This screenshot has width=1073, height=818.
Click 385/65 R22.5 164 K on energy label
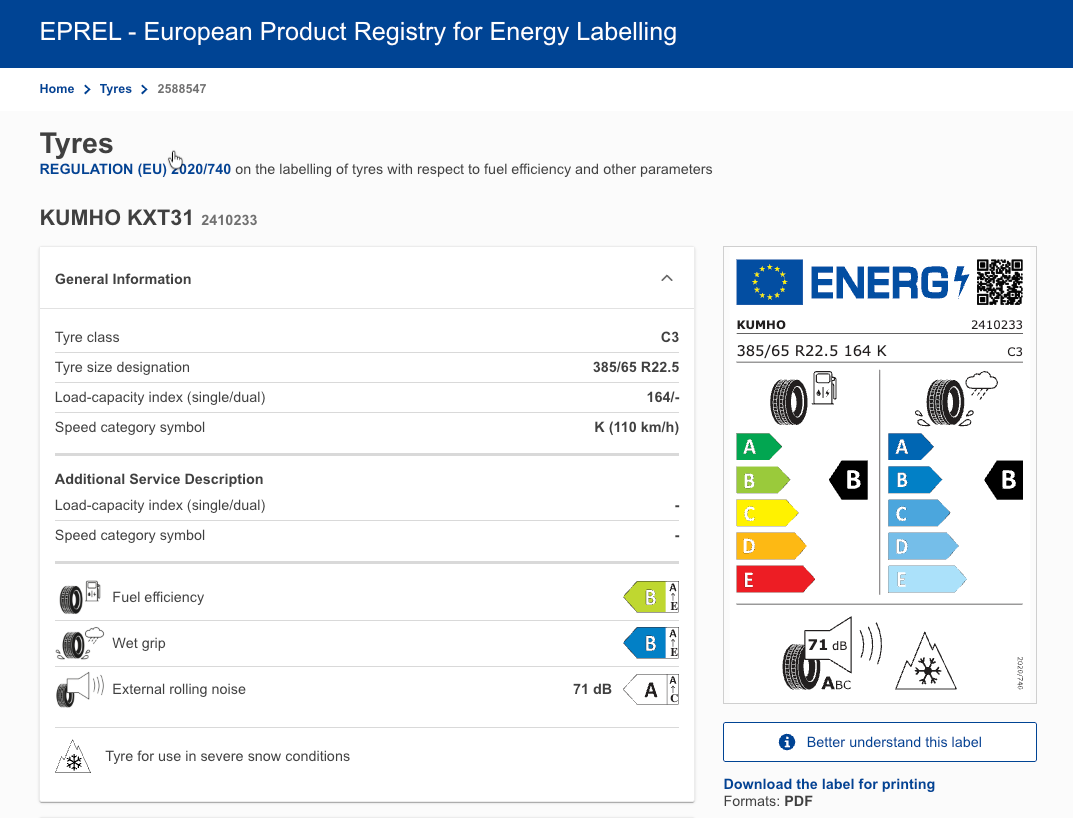[811, 351]
